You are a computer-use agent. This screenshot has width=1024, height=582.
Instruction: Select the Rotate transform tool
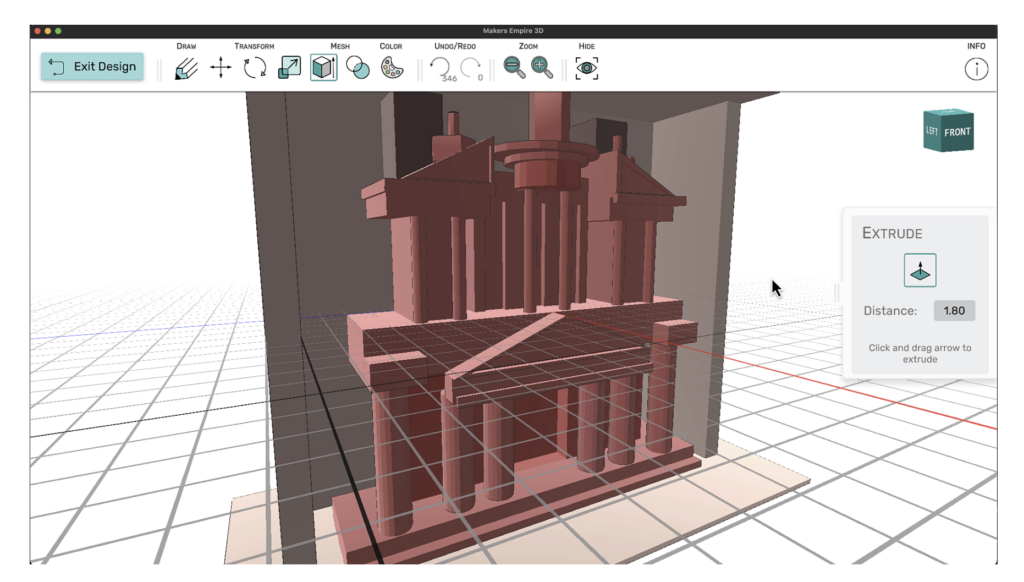255,68
